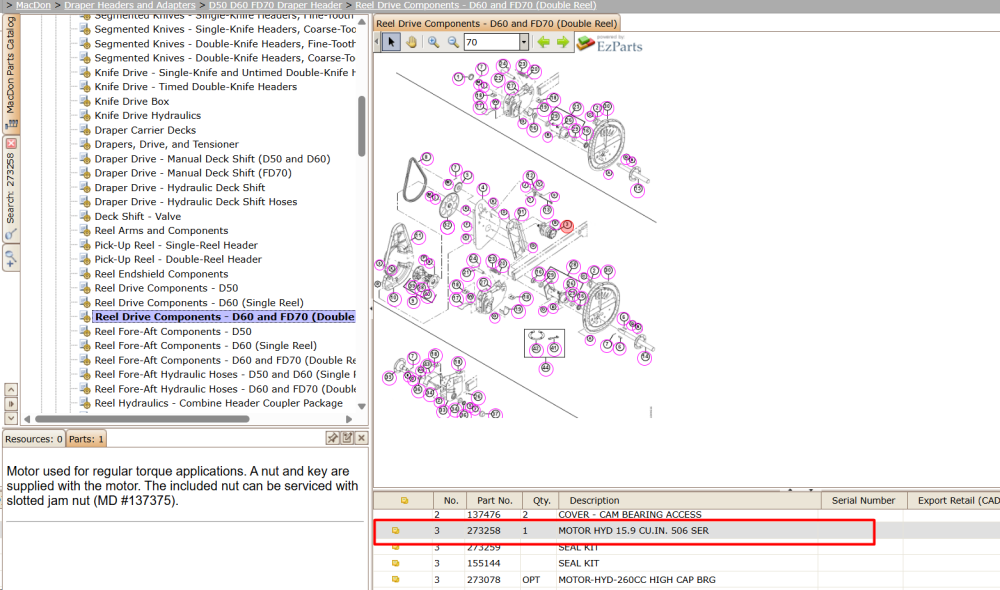Screen dimensions: 1000x590
Task: Open Reel Endshield Components in tree
Action: [161, 274]
